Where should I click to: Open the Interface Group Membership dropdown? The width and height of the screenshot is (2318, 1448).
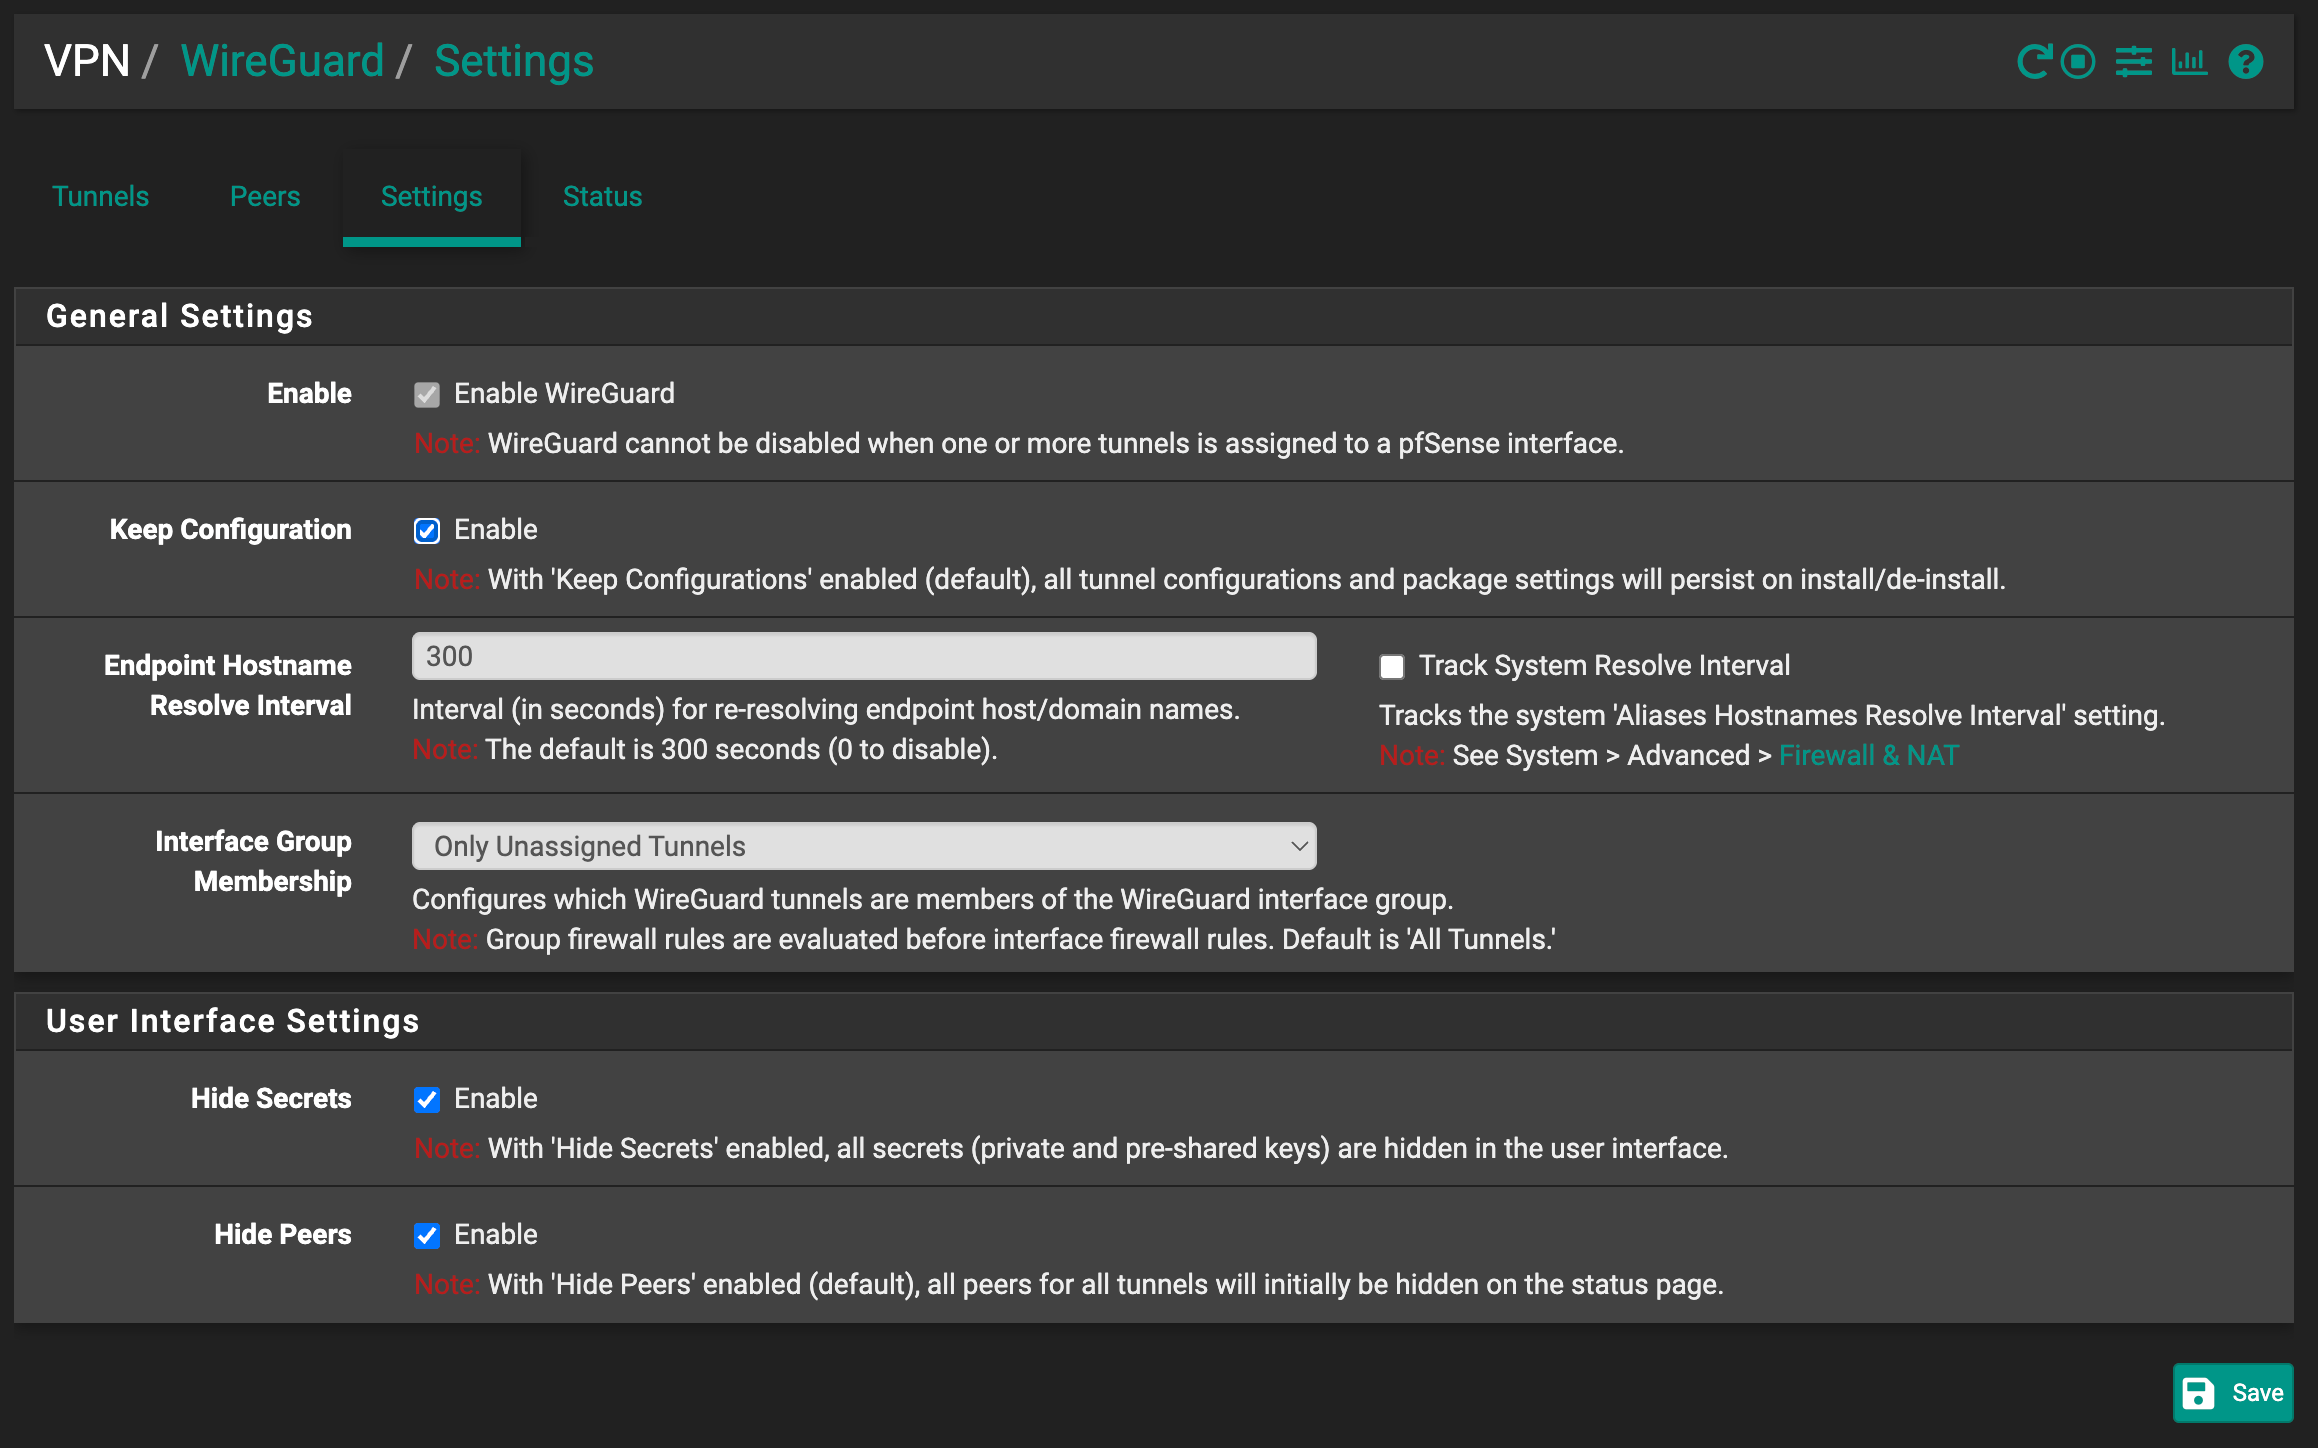[863, 845]
